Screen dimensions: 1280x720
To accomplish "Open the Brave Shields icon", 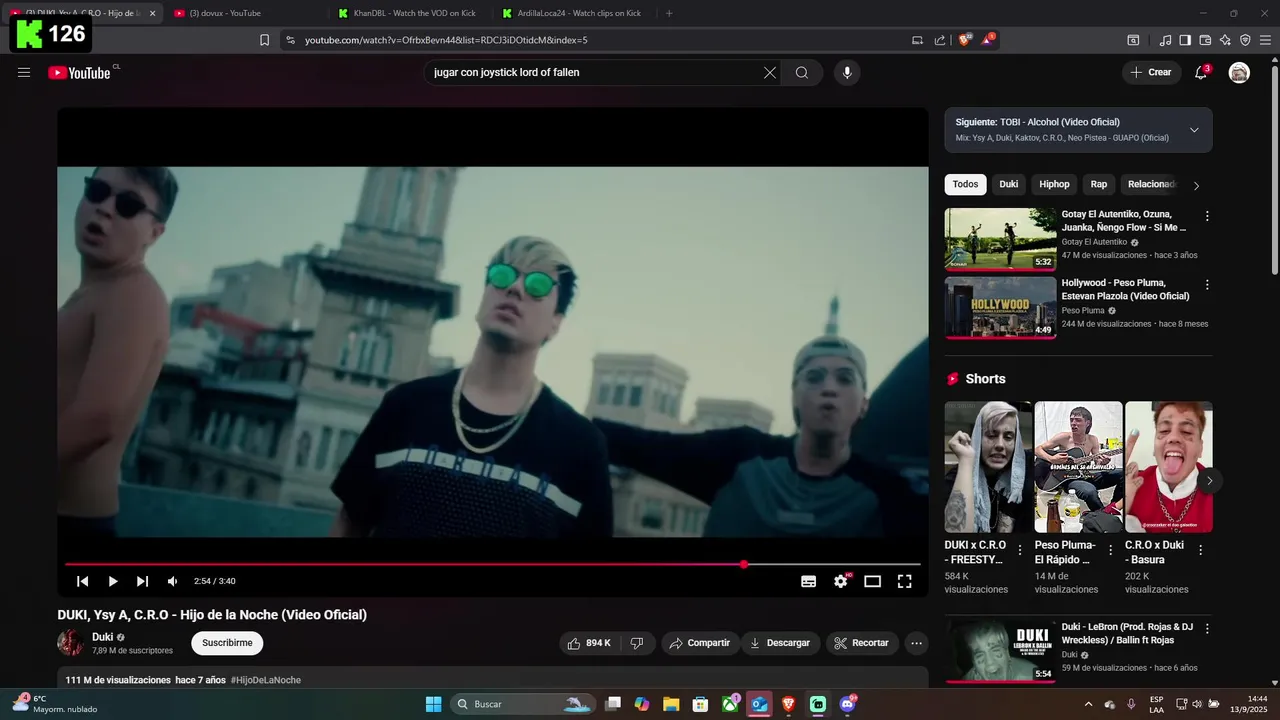I will pos(965,40).
